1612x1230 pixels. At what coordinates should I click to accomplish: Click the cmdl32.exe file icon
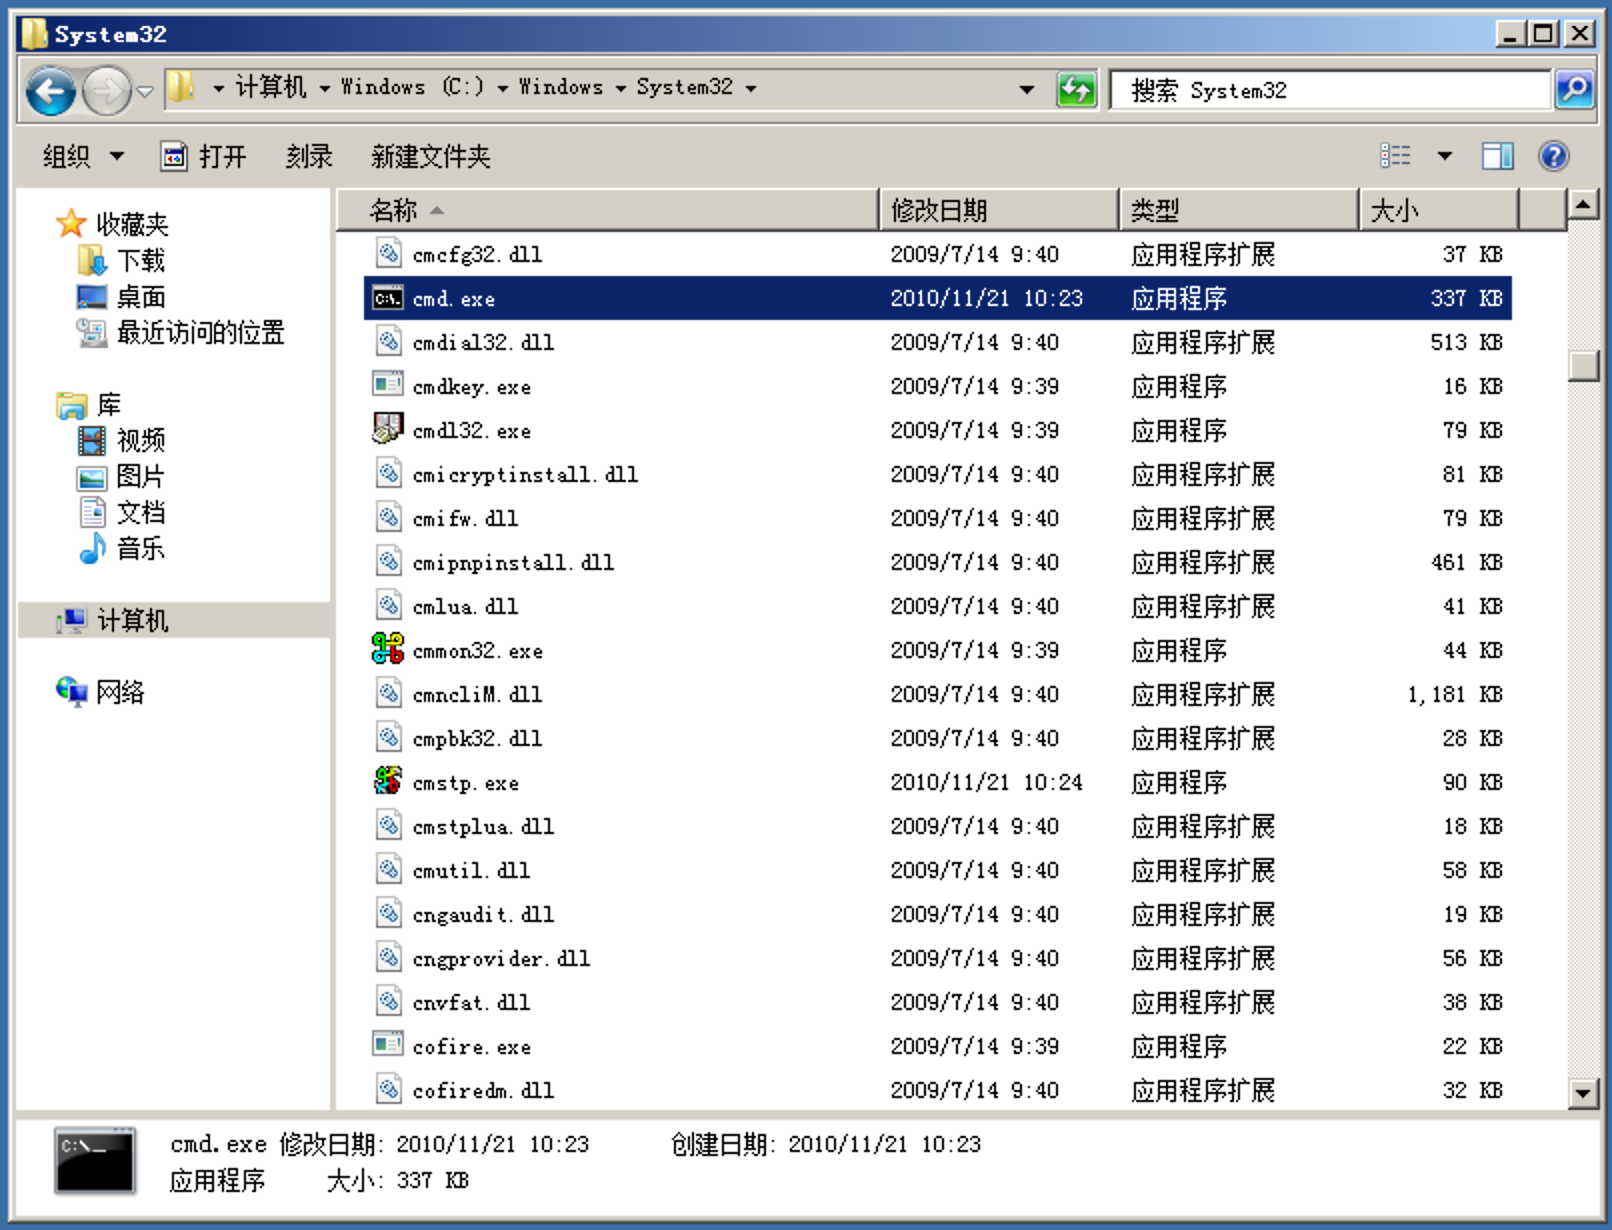point(388,429)
